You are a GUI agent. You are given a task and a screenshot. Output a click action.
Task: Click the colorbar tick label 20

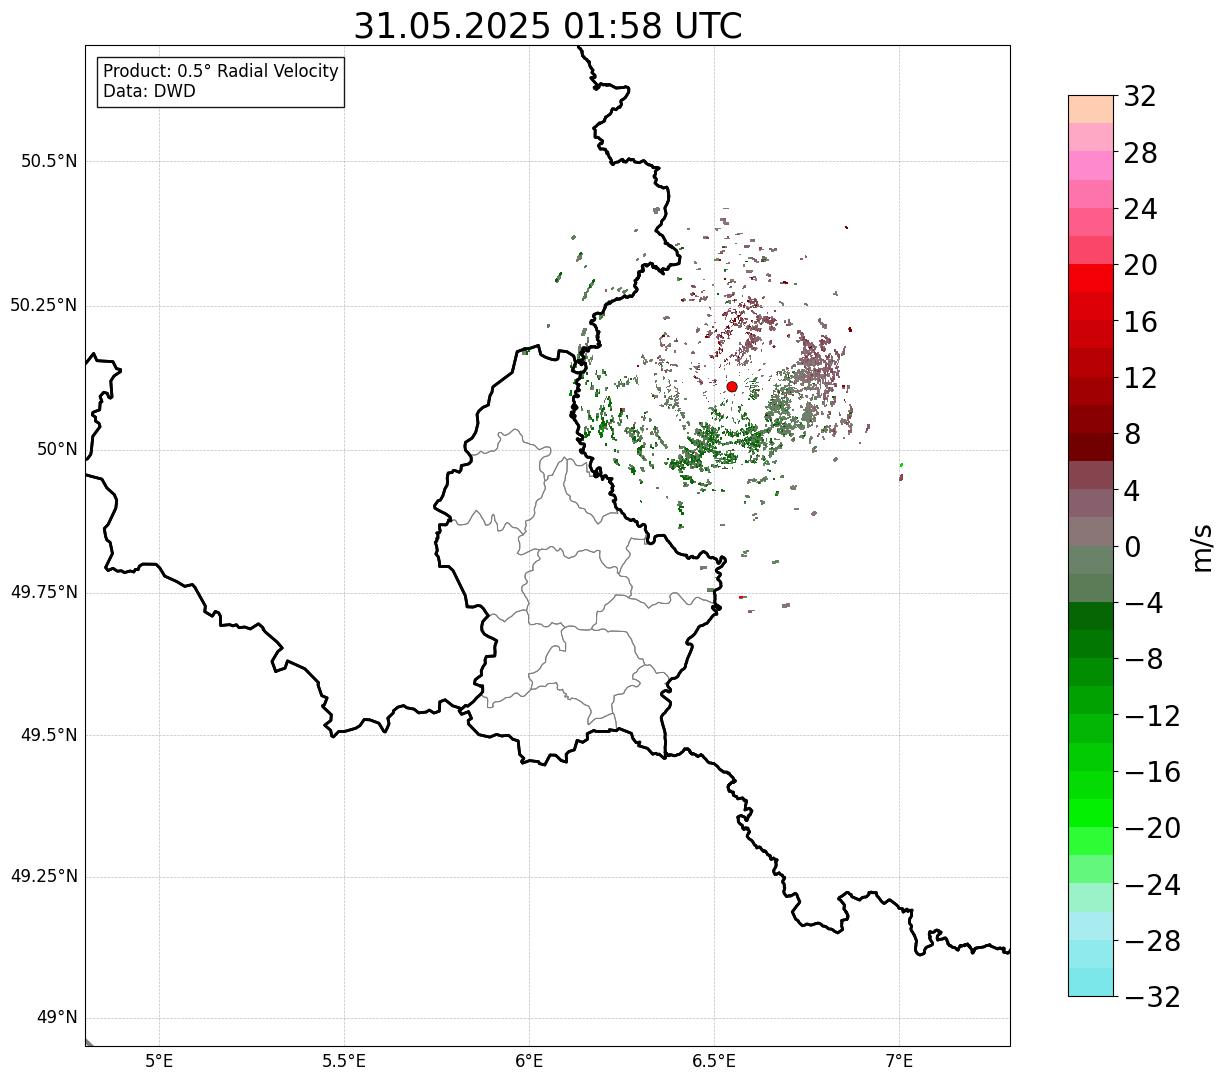click(x=1140, y=266)
